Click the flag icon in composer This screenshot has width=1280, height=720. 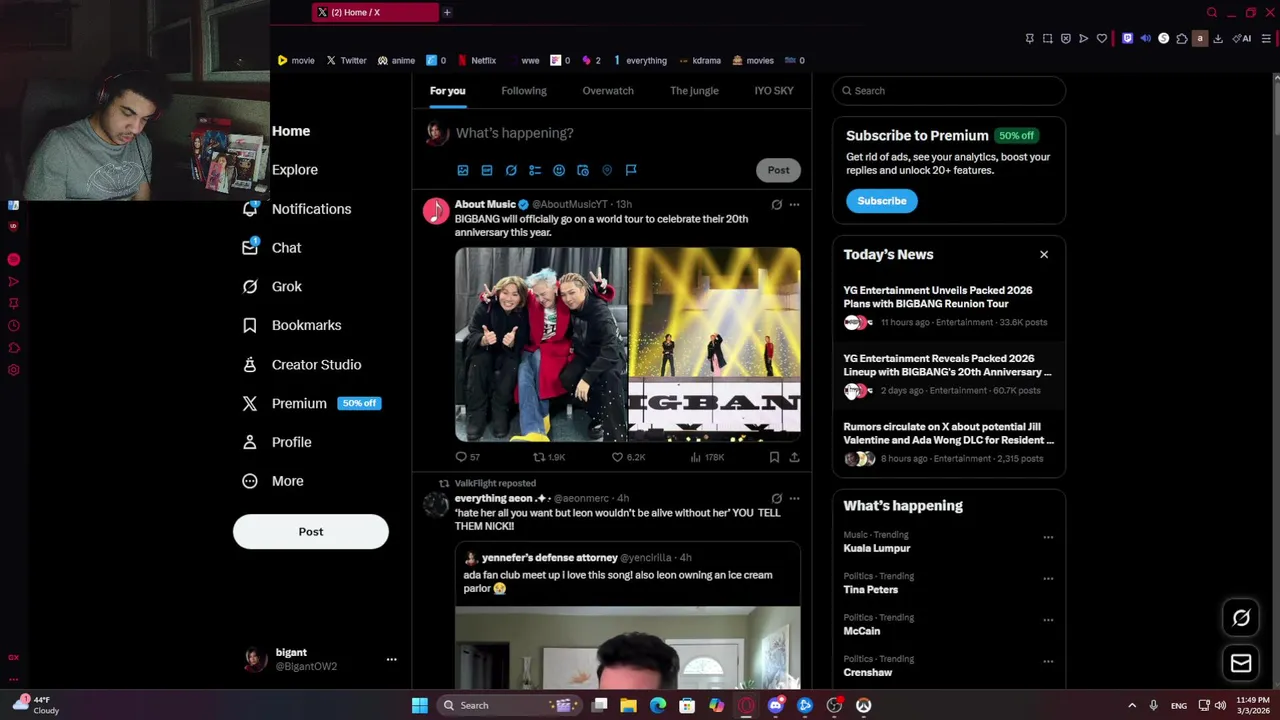[x=631, y=170]
